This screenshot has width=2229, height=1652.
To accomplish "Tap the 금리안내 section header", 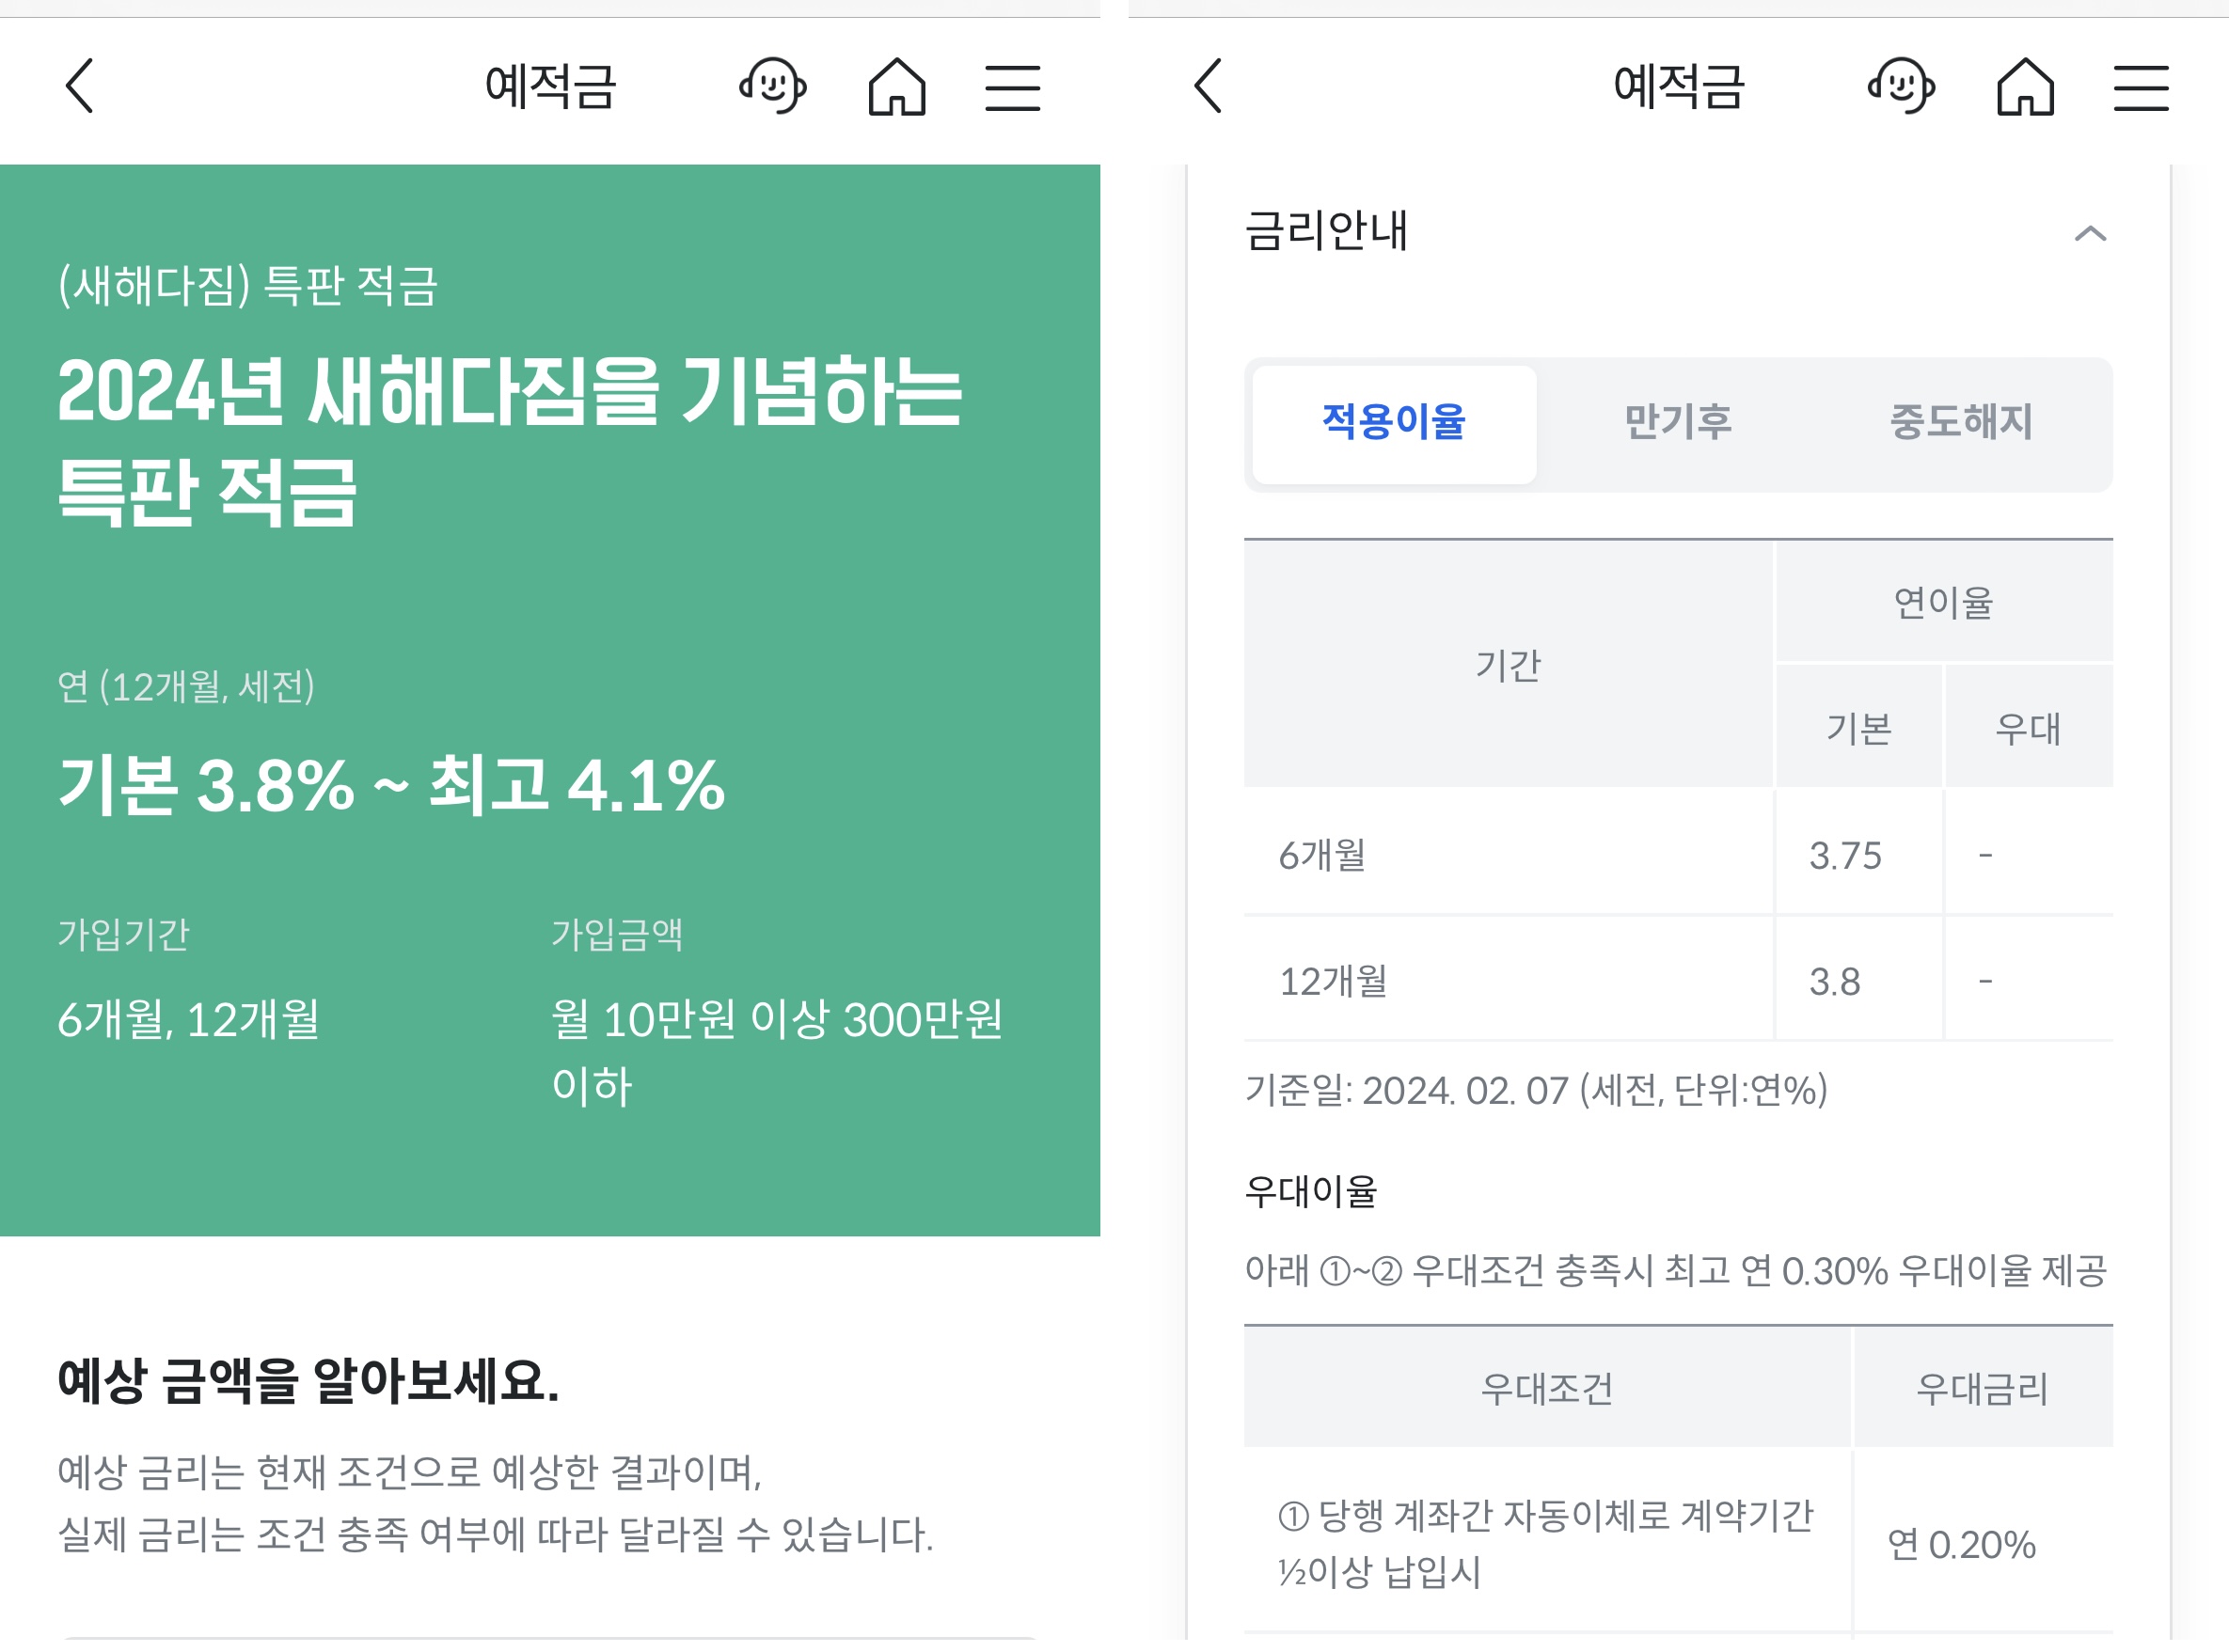I will (1326, 231).
